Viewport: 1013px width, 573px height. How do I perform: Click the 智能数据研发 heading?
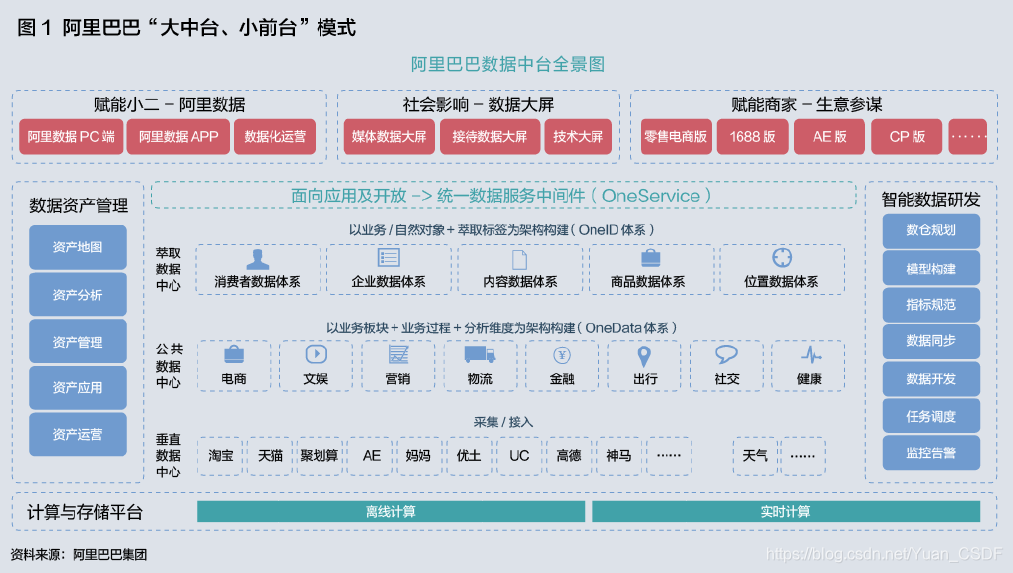pos(931,200)
